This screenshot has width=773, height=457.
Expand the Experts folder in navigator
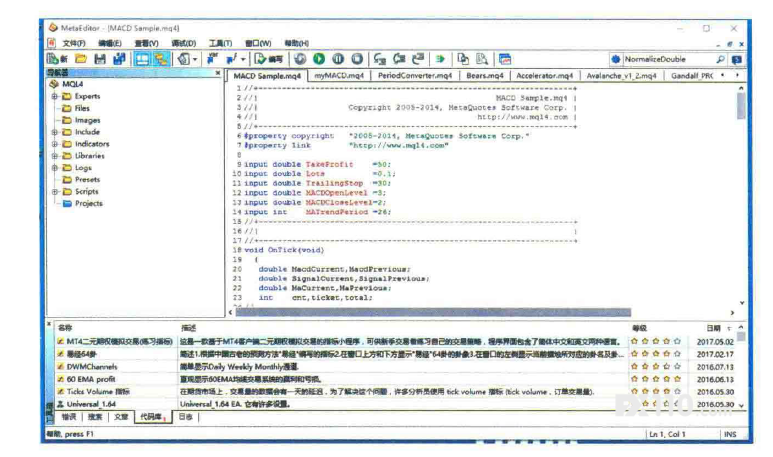(55, 96)
